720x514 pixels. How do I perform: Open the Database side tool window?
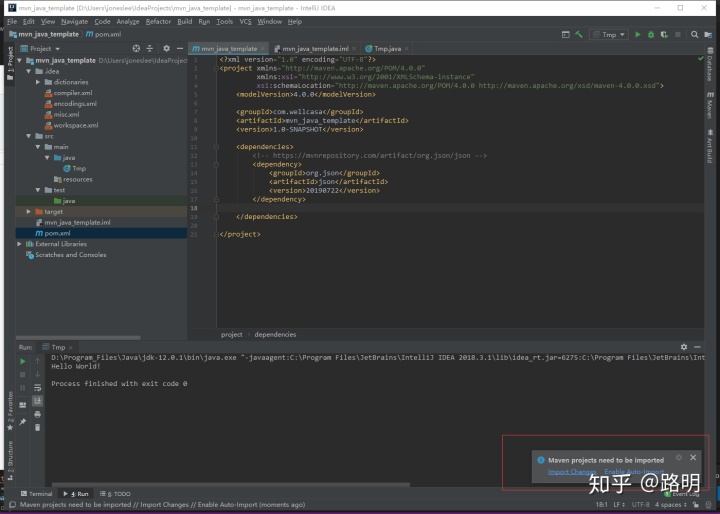click(x=710, y=64)
